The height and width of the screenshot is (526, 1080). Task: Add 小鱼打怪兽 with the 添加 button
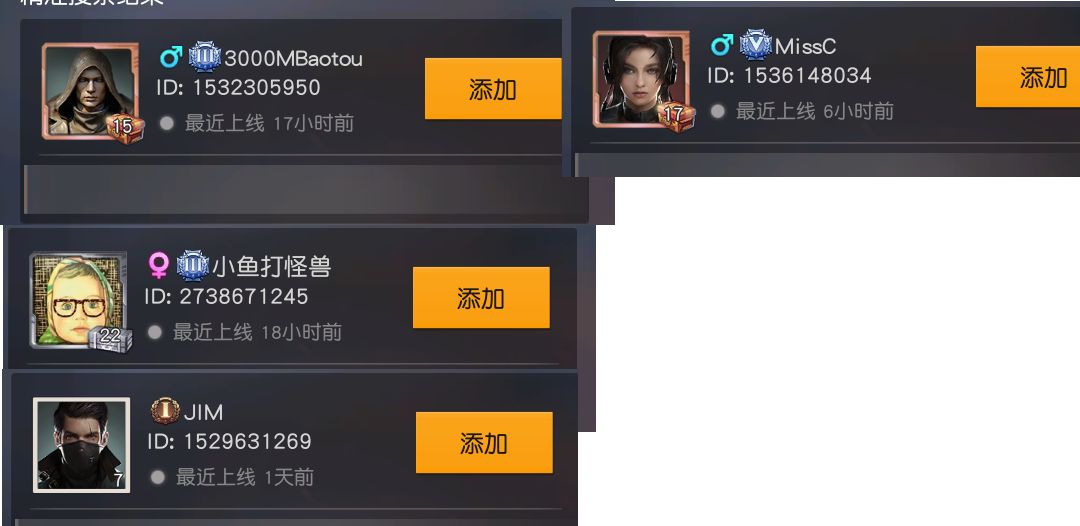tap(481, 297)
